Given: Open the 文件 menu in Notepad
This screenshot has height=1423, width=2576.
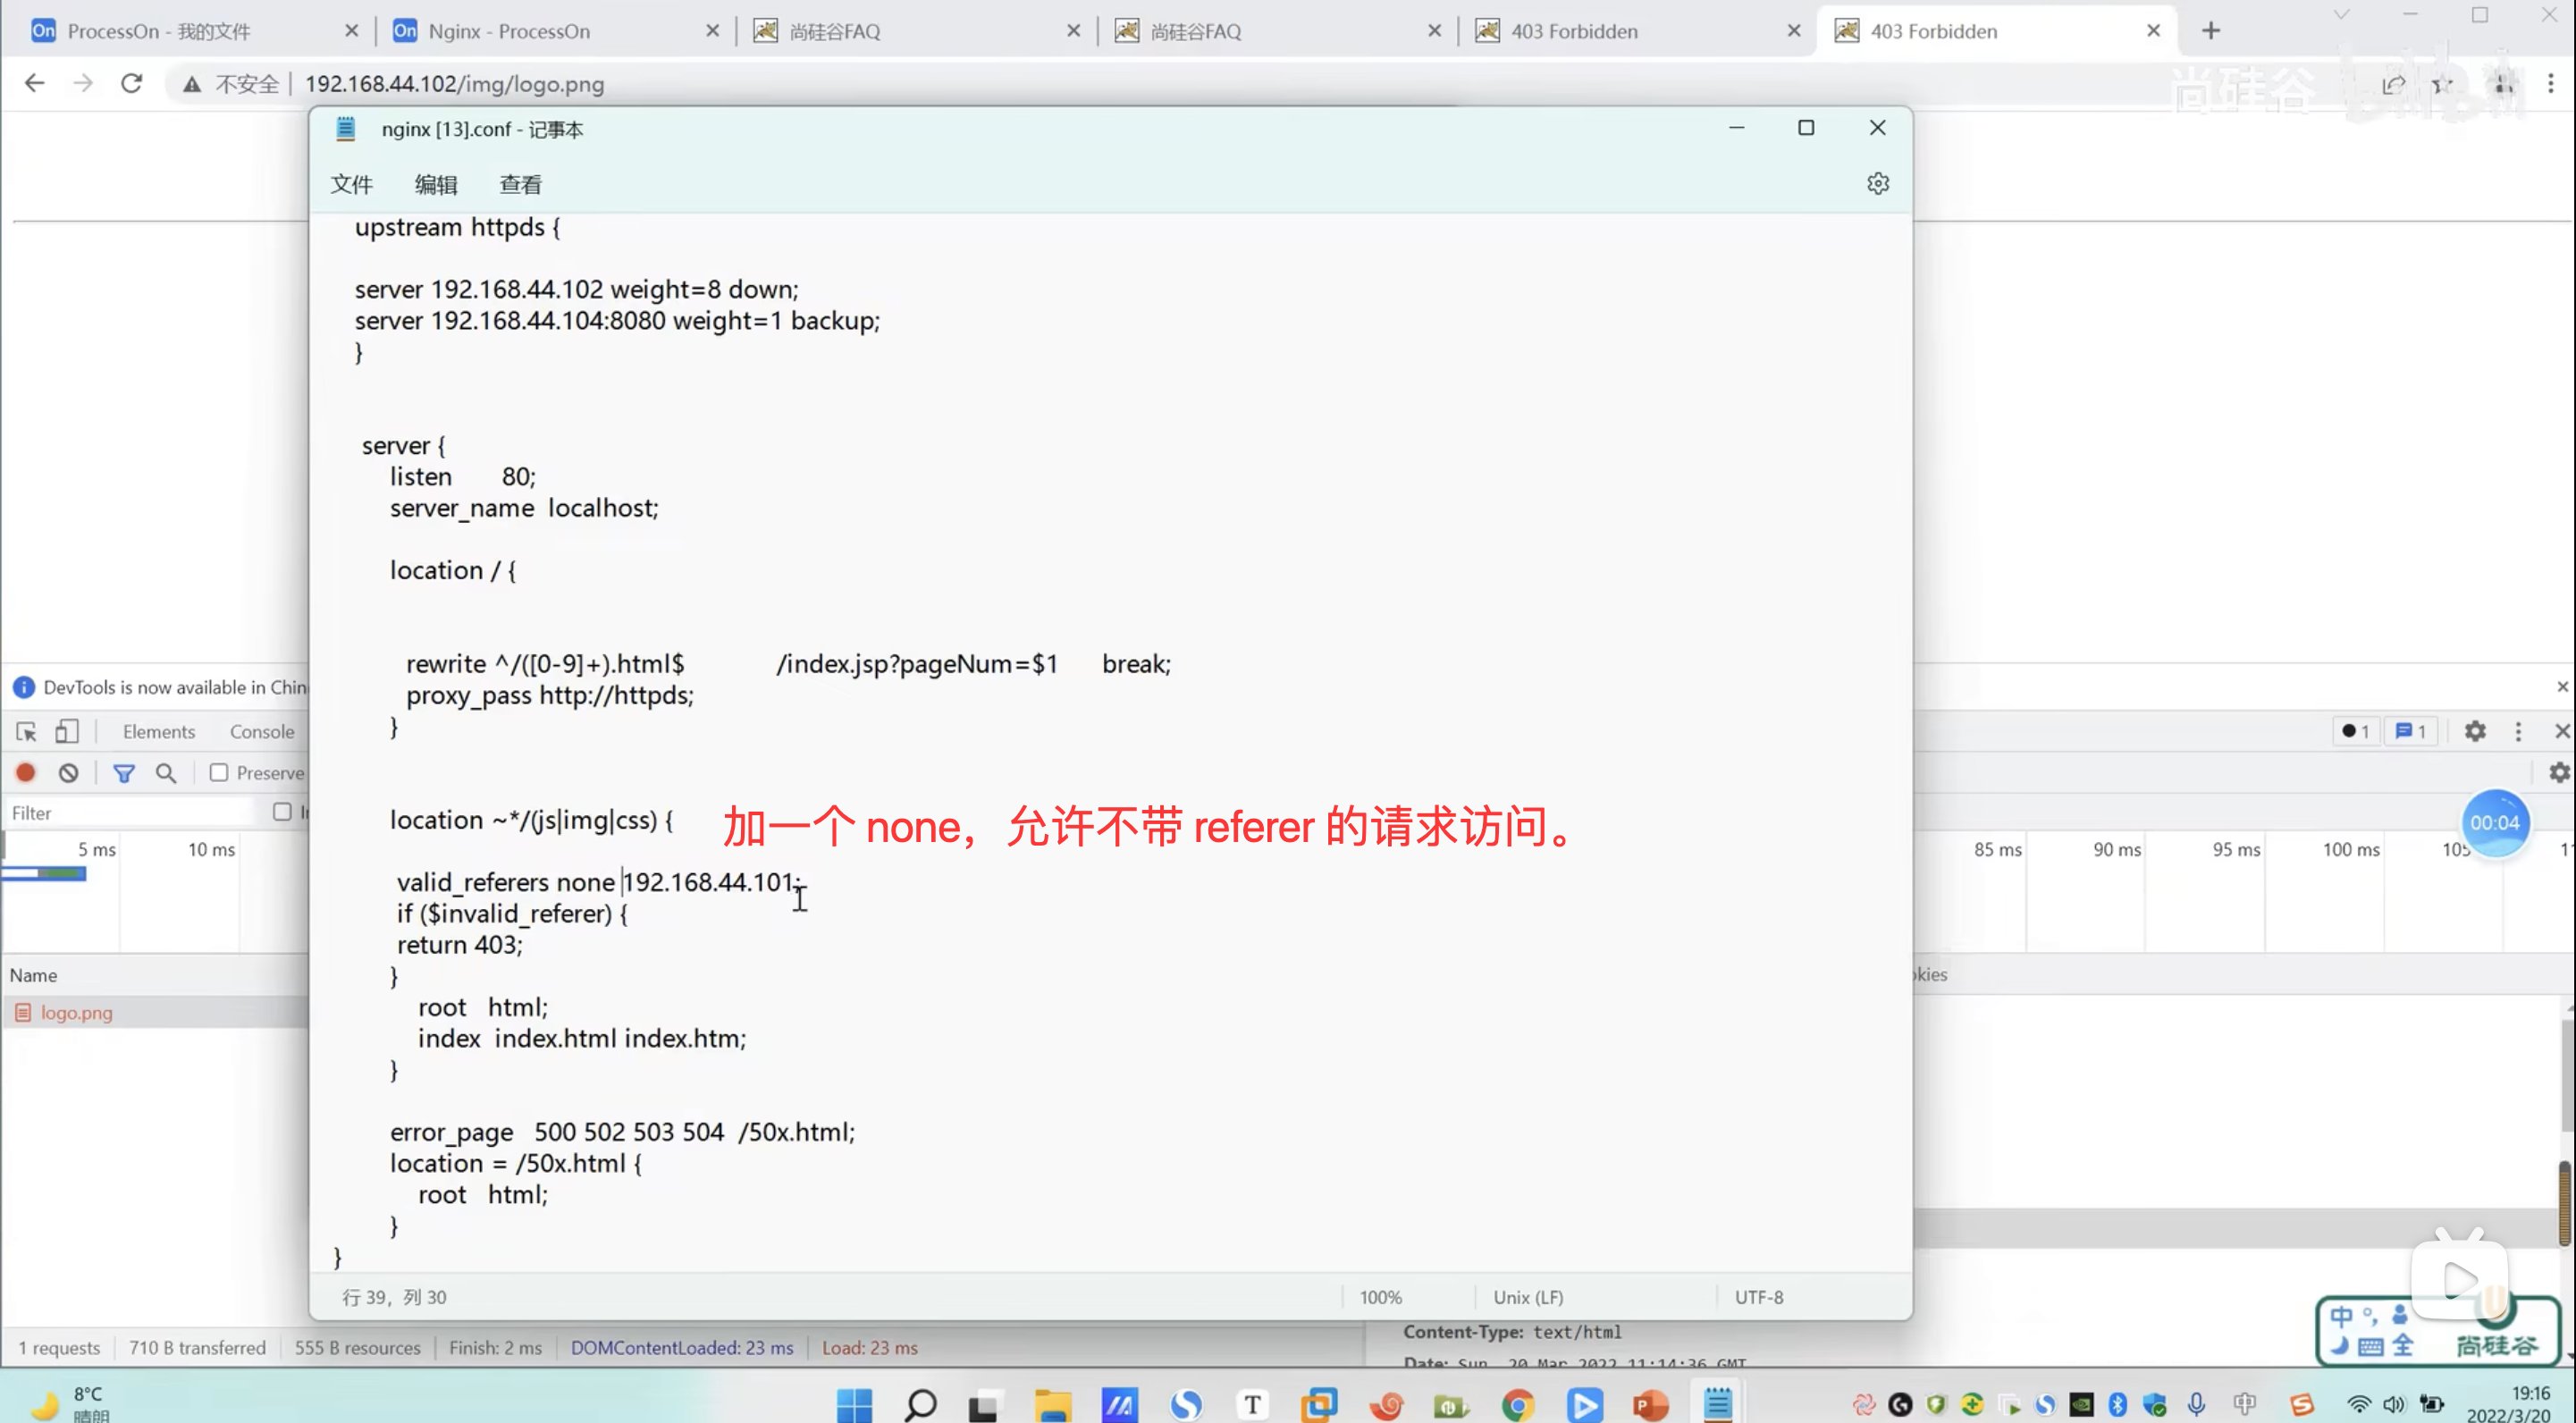Looking at the screenshot, I should point(351,185).
